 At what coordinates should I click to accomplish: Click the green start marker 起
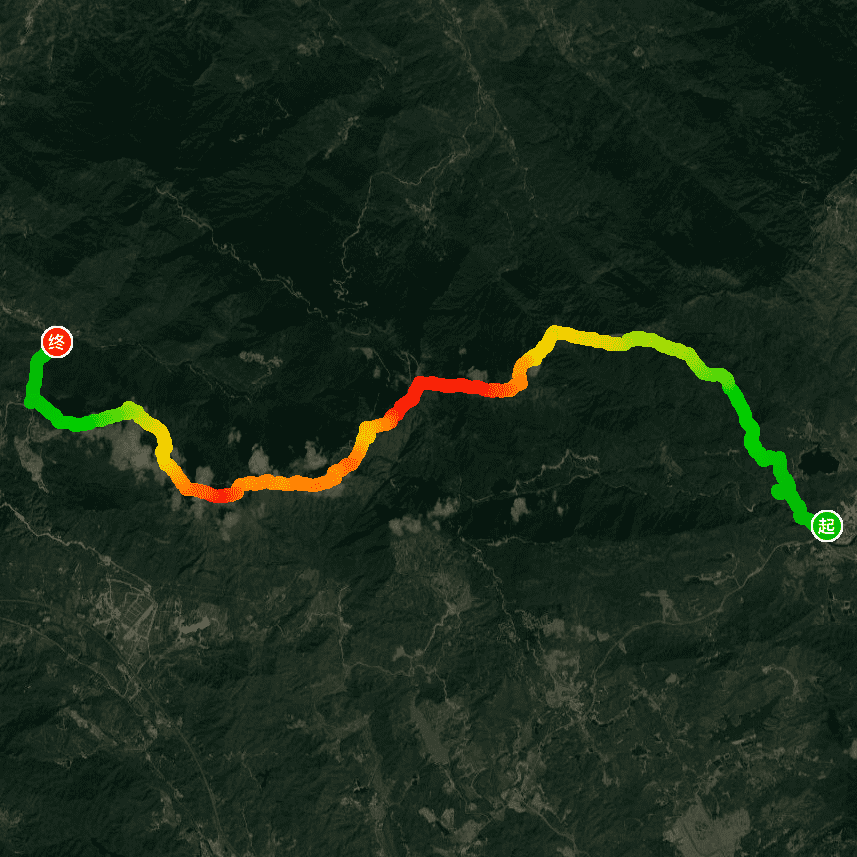point(826,526)
